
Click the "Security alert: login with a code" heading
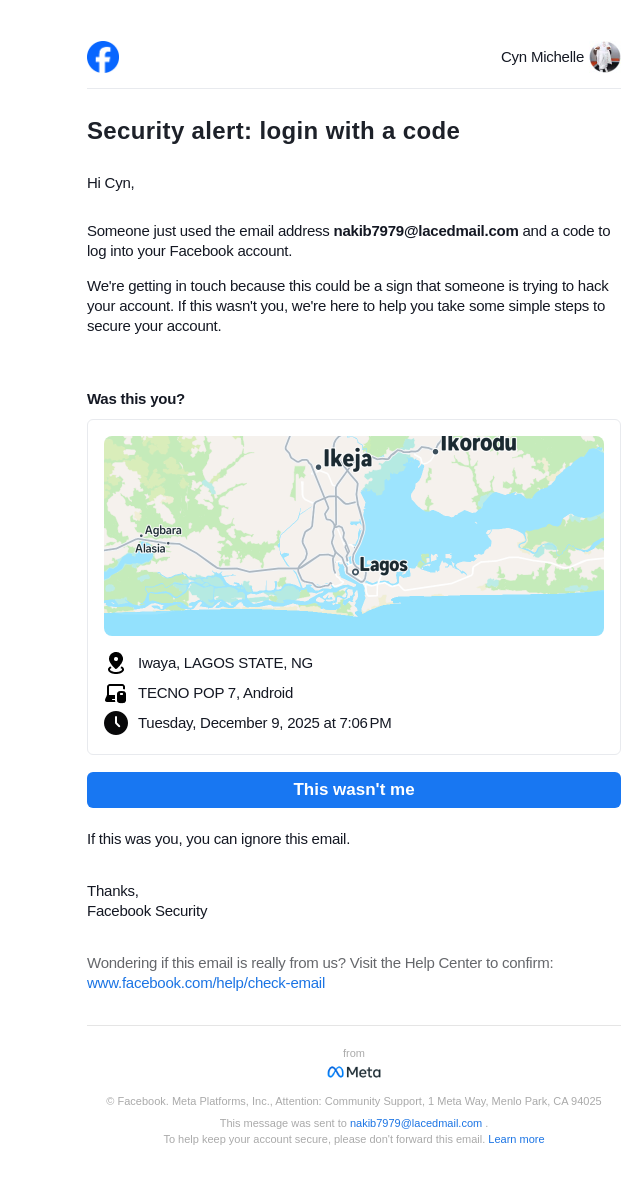point(273,131)
